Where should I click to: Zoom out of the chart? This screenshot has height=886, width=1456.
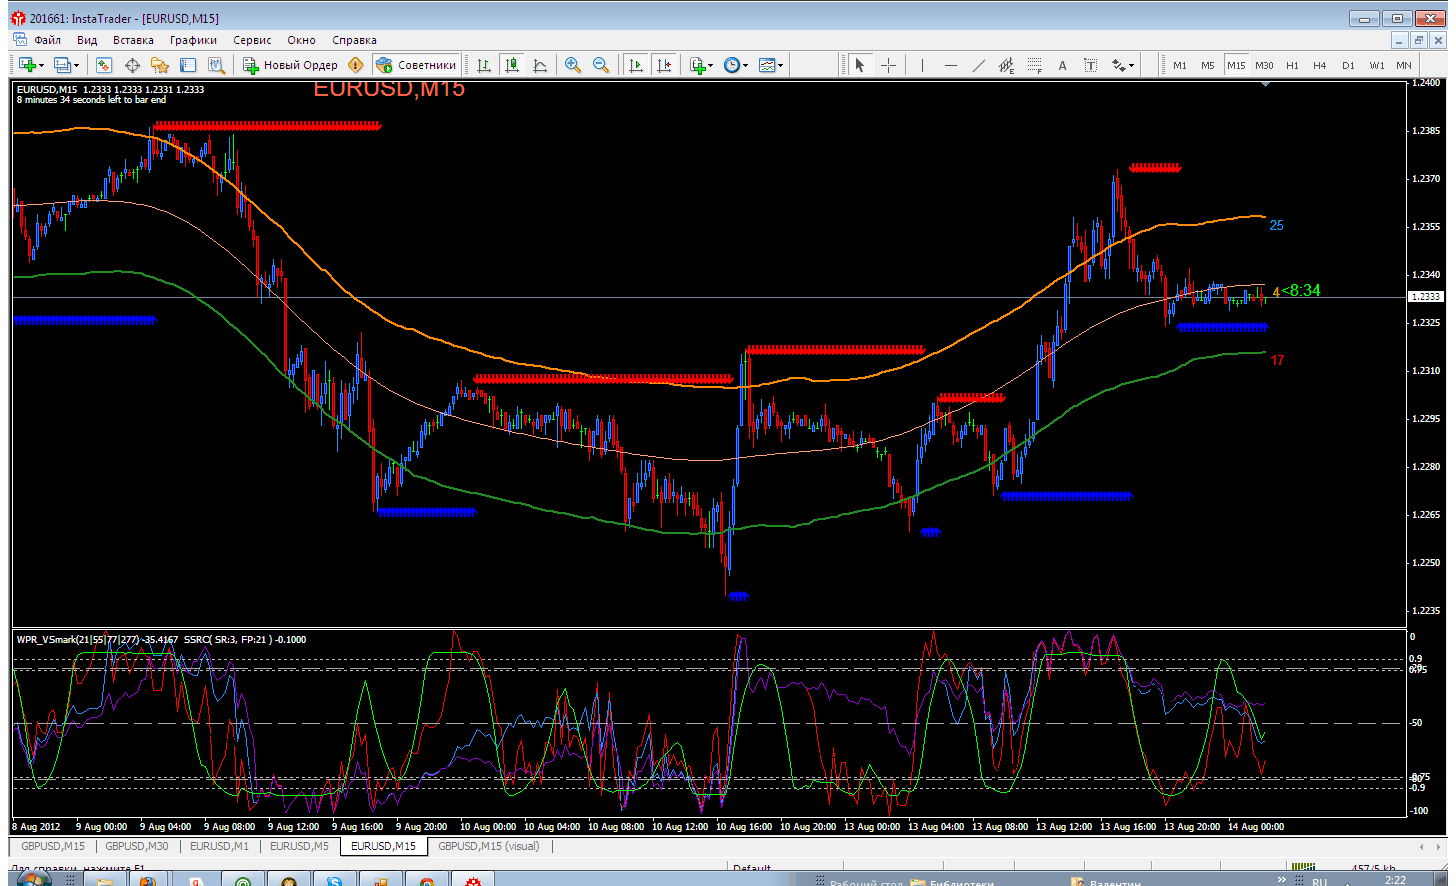coord(601,65)
